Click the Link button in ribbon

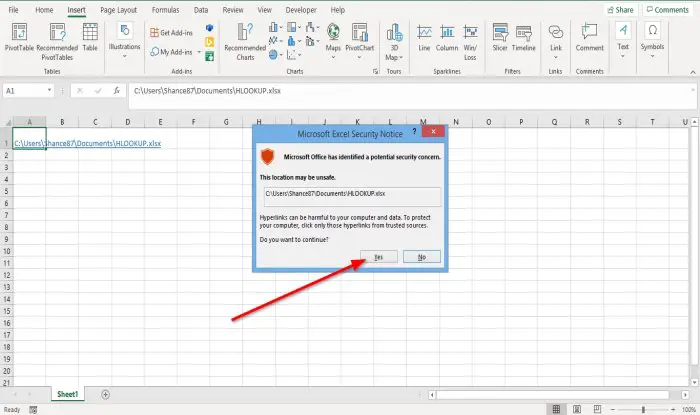tap(556, 41)
